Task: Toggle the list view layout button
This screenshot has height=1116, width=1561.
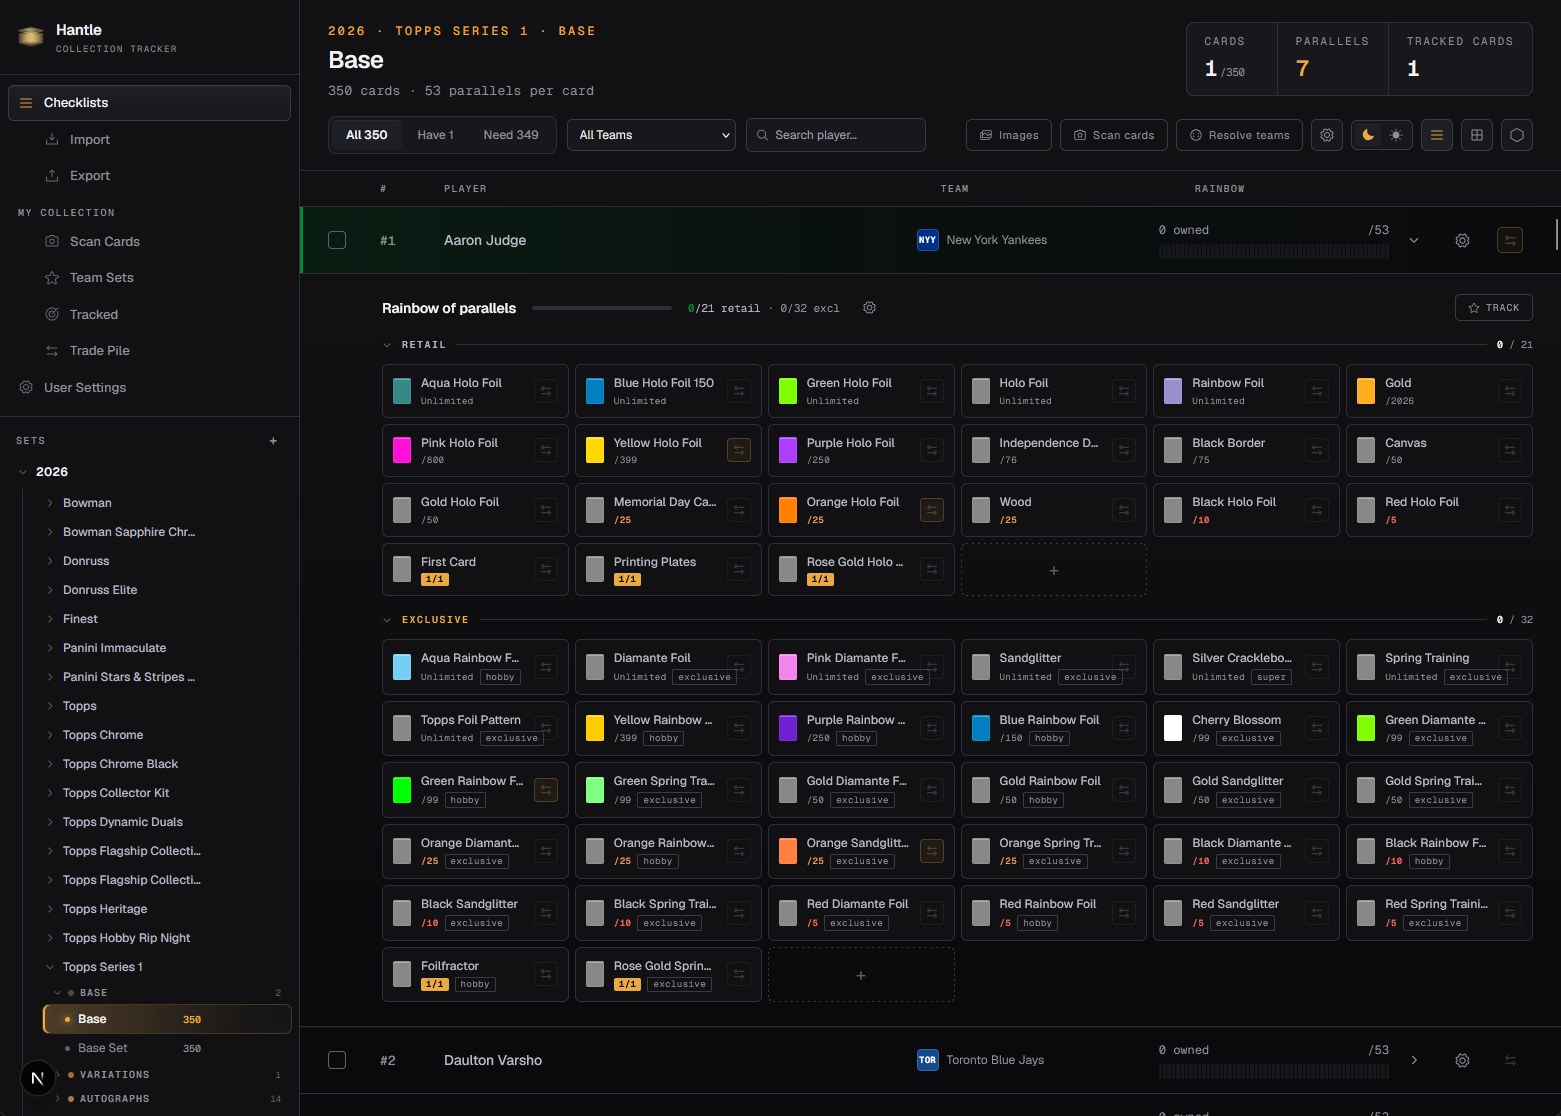Action: pos(1437,135)
